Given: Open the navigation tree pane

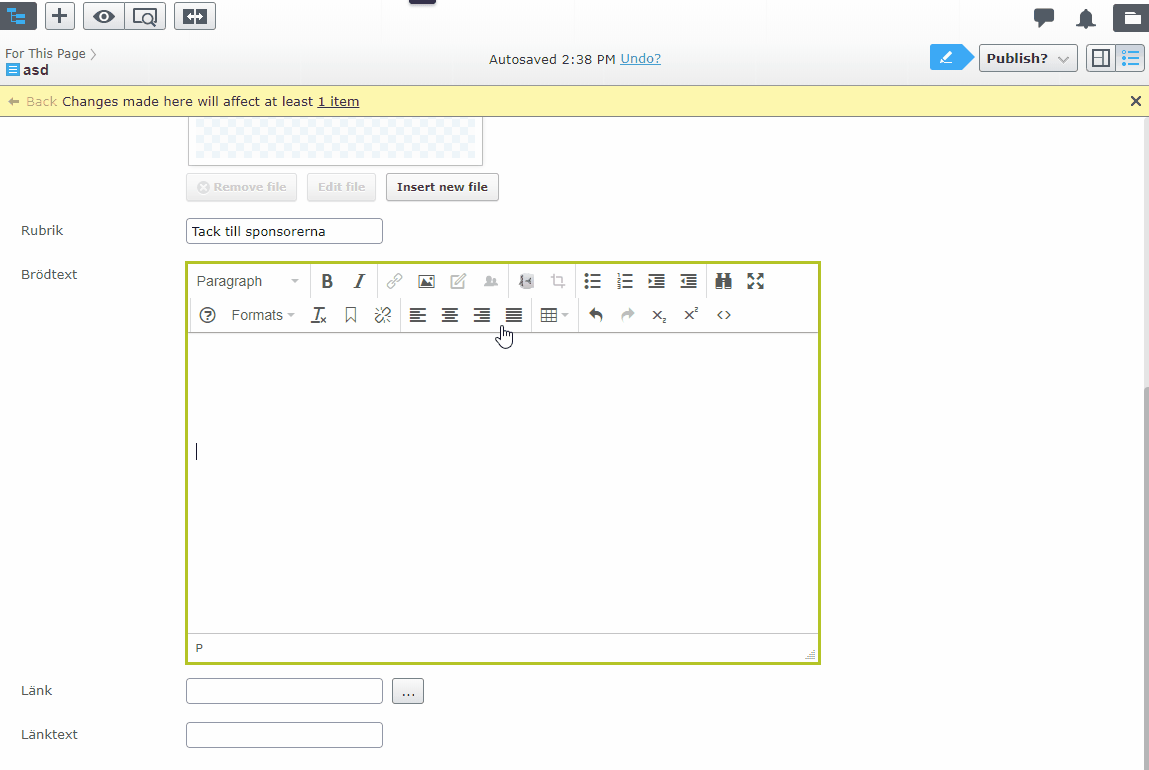Looking at the screenshot, I should (18, 16).
